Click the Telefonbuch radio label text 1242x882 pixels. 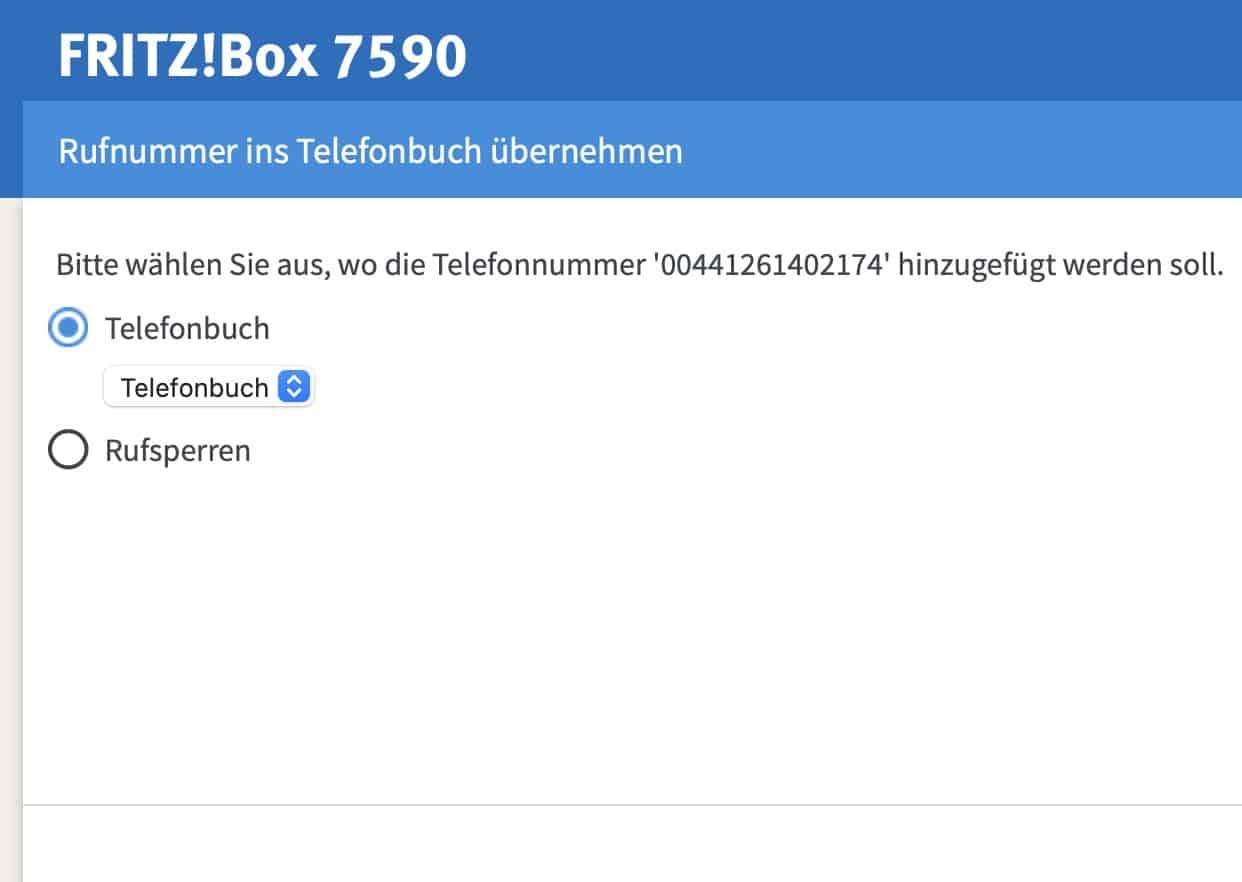coord(187,328)
